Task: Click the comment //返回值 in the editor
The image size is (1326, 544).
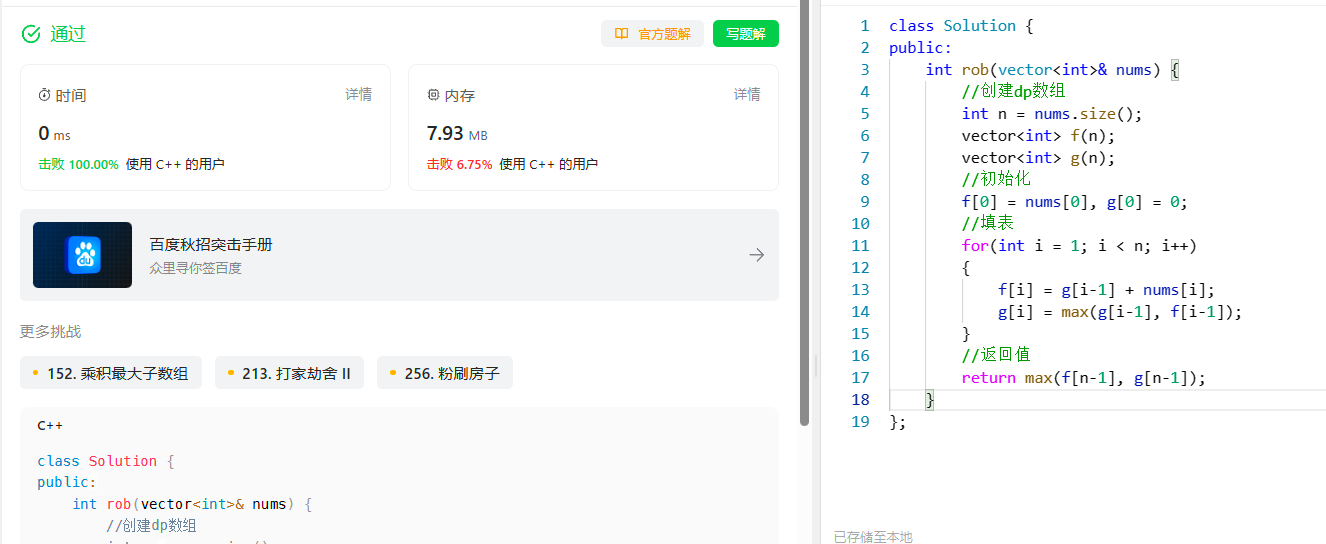Action: coord(996,356)
